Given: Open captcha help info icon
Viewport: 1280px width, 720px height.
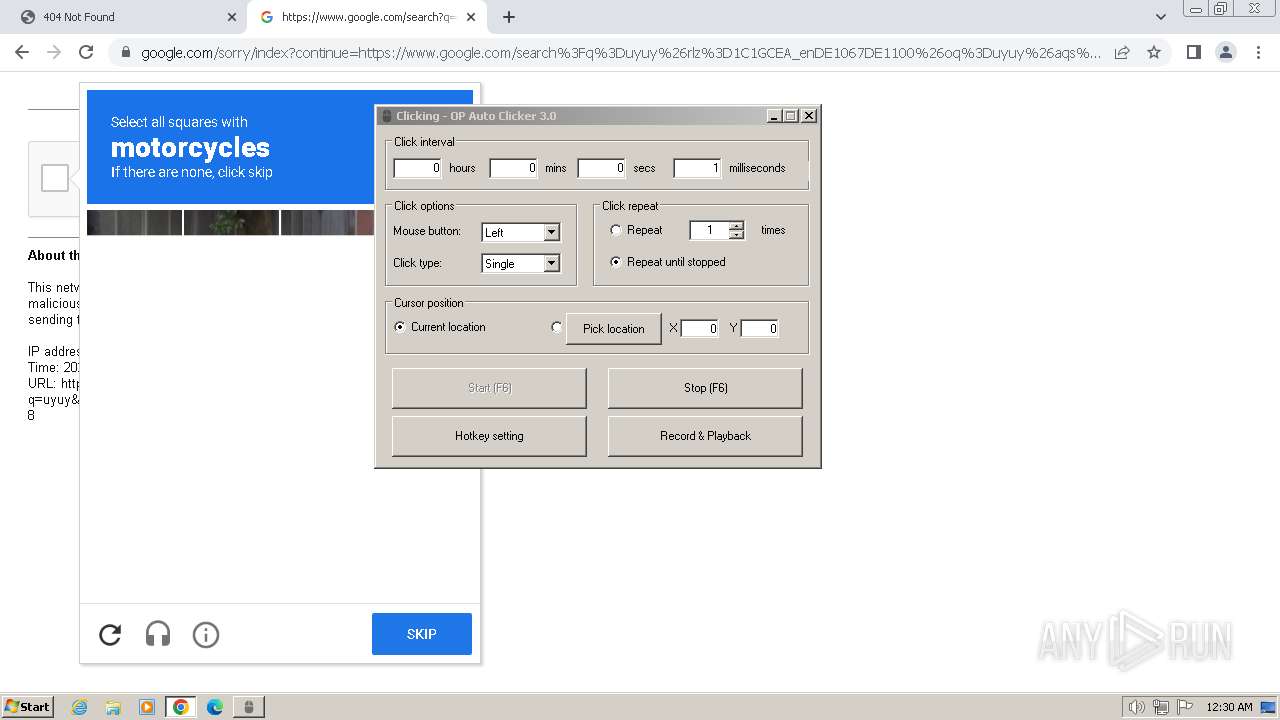Looking at the screenshot, I should 206,634.
